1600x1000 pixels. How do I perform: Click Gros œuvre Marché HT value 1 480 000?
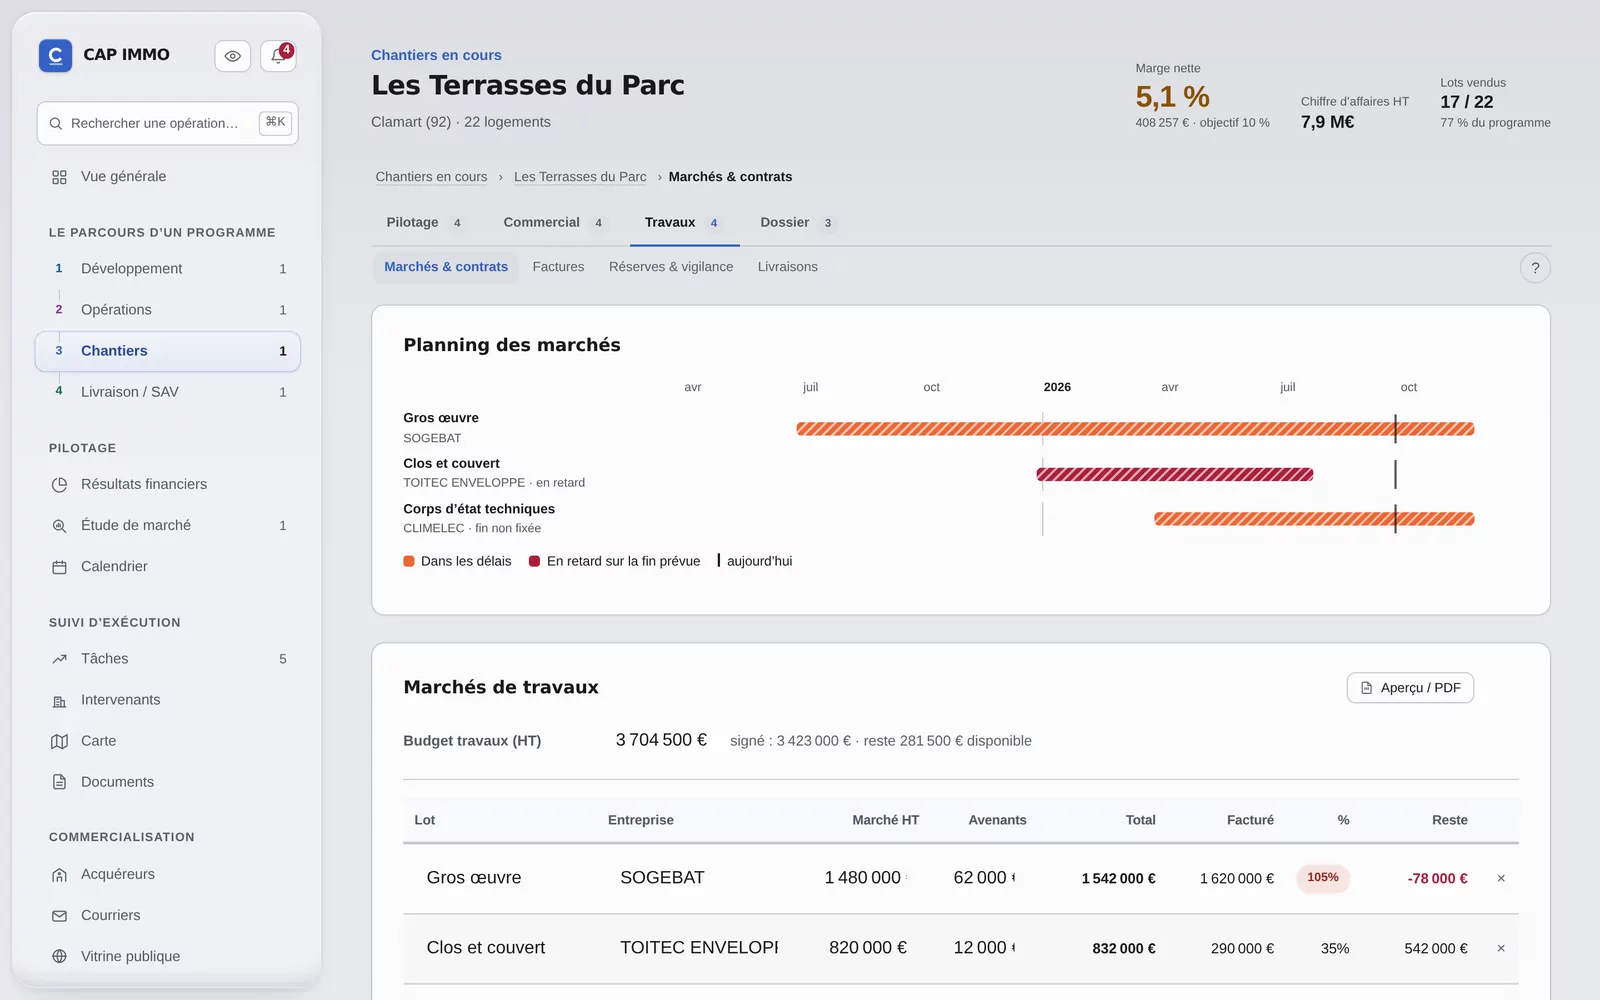(x=865, y=878)
